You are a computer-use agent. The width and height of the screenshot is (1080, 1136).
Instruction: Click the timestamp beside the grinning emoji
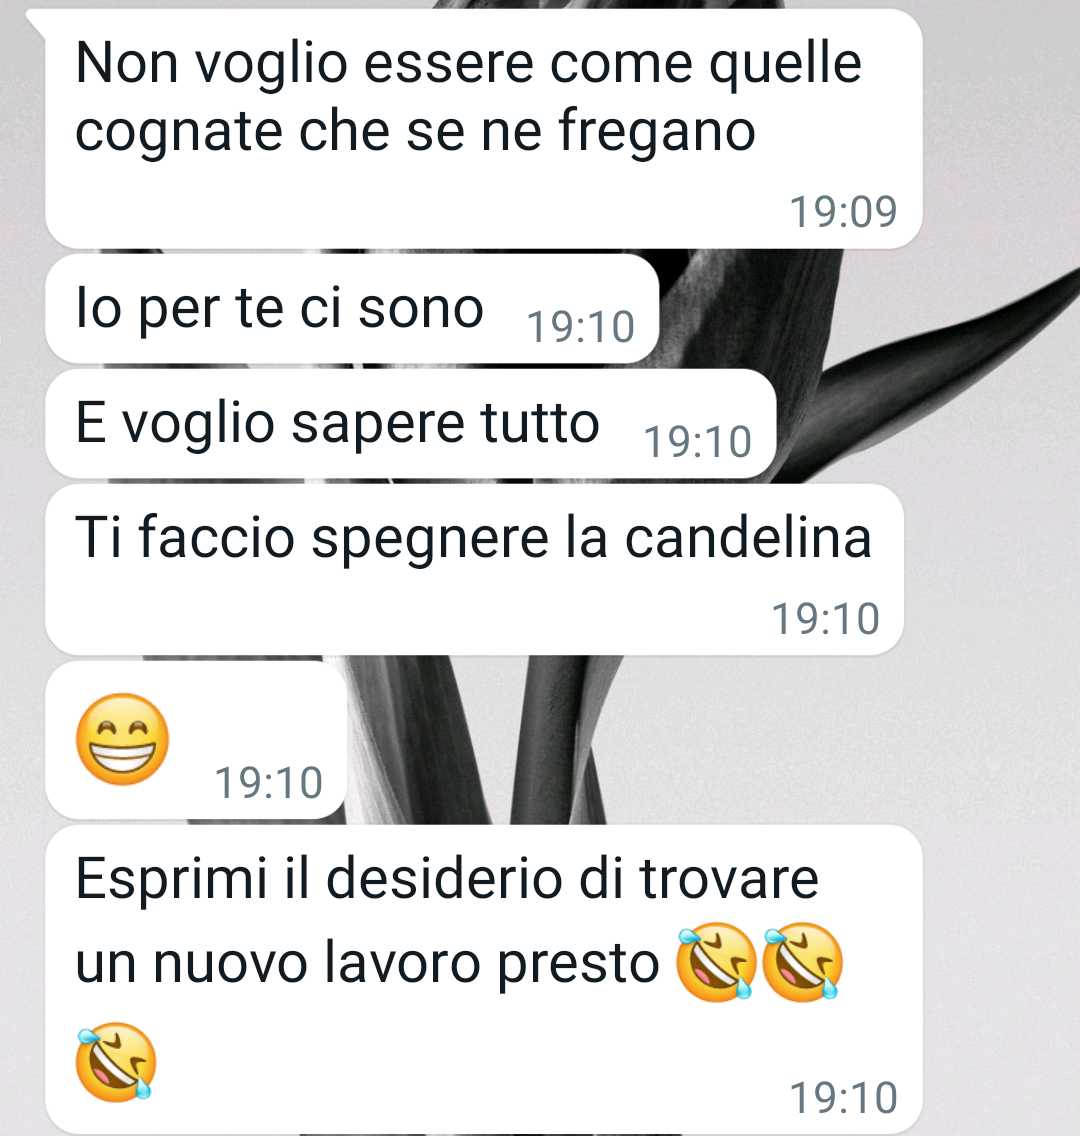(x=269, y=783)
